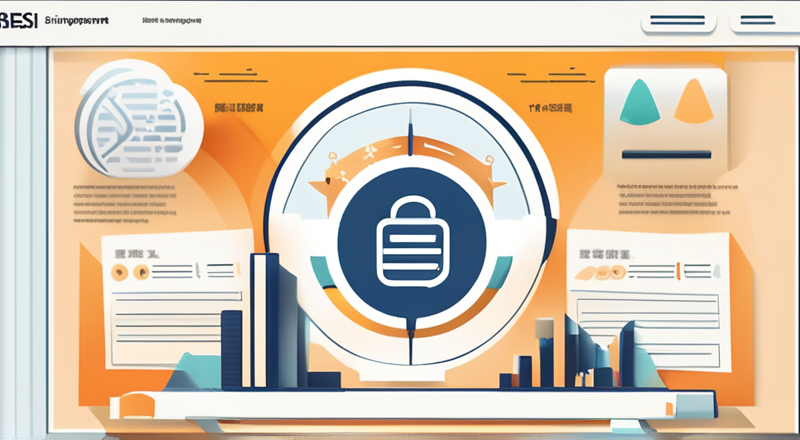
Task: Click the dark bar below the triangles
Action: (x=665, y=154)
